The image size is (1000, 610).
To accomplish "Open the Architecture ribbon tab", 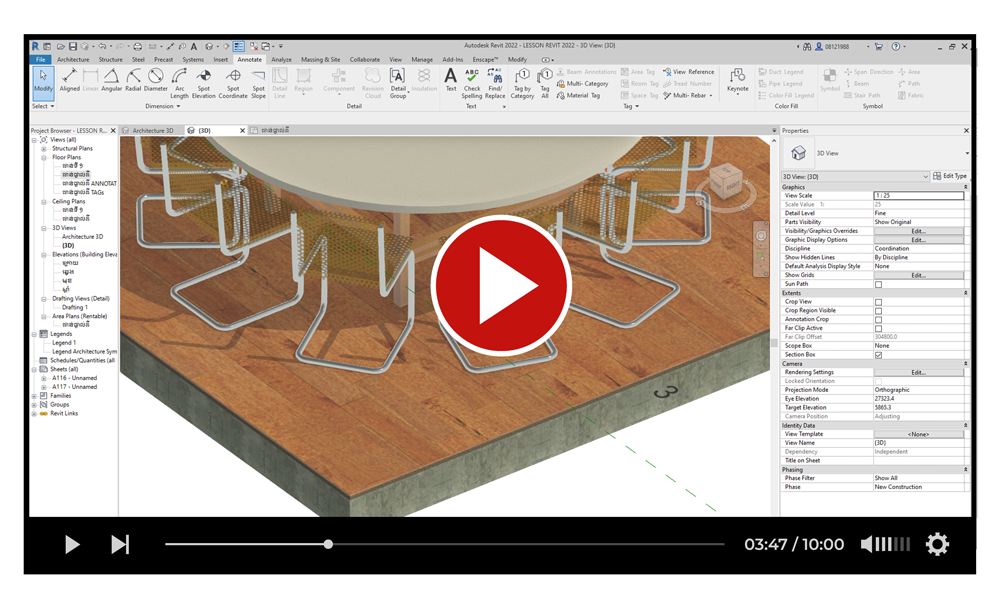I will tap(73, 60).
